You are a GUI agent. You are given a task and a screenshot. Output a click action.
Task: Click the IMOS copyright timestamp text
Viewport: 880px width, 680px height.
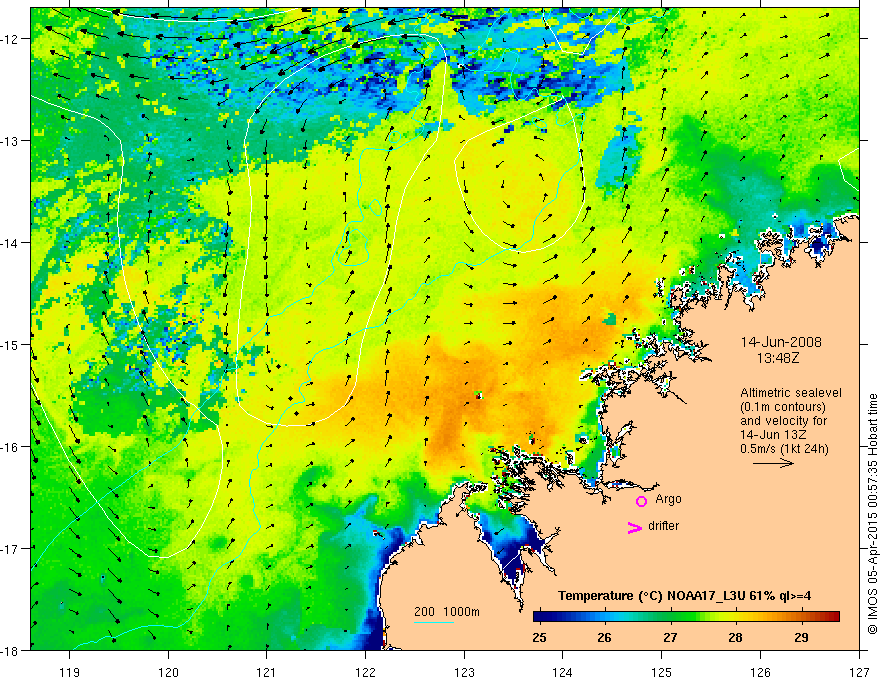(872, 515)
